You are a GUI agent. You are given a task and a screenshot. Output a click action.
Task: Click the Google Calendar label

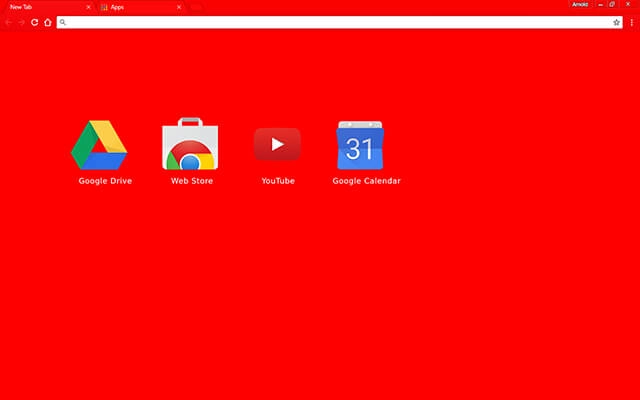tap(367, 181)
